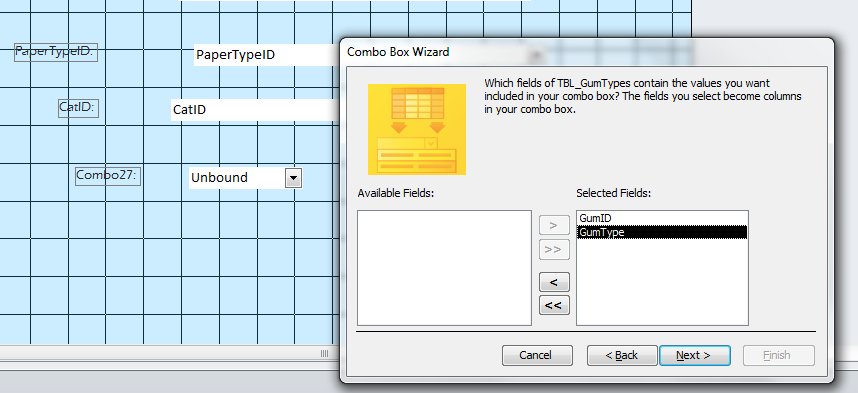Click the double right arrow add-all button
This screenshot has height=393, width=858.
[554, 249]
